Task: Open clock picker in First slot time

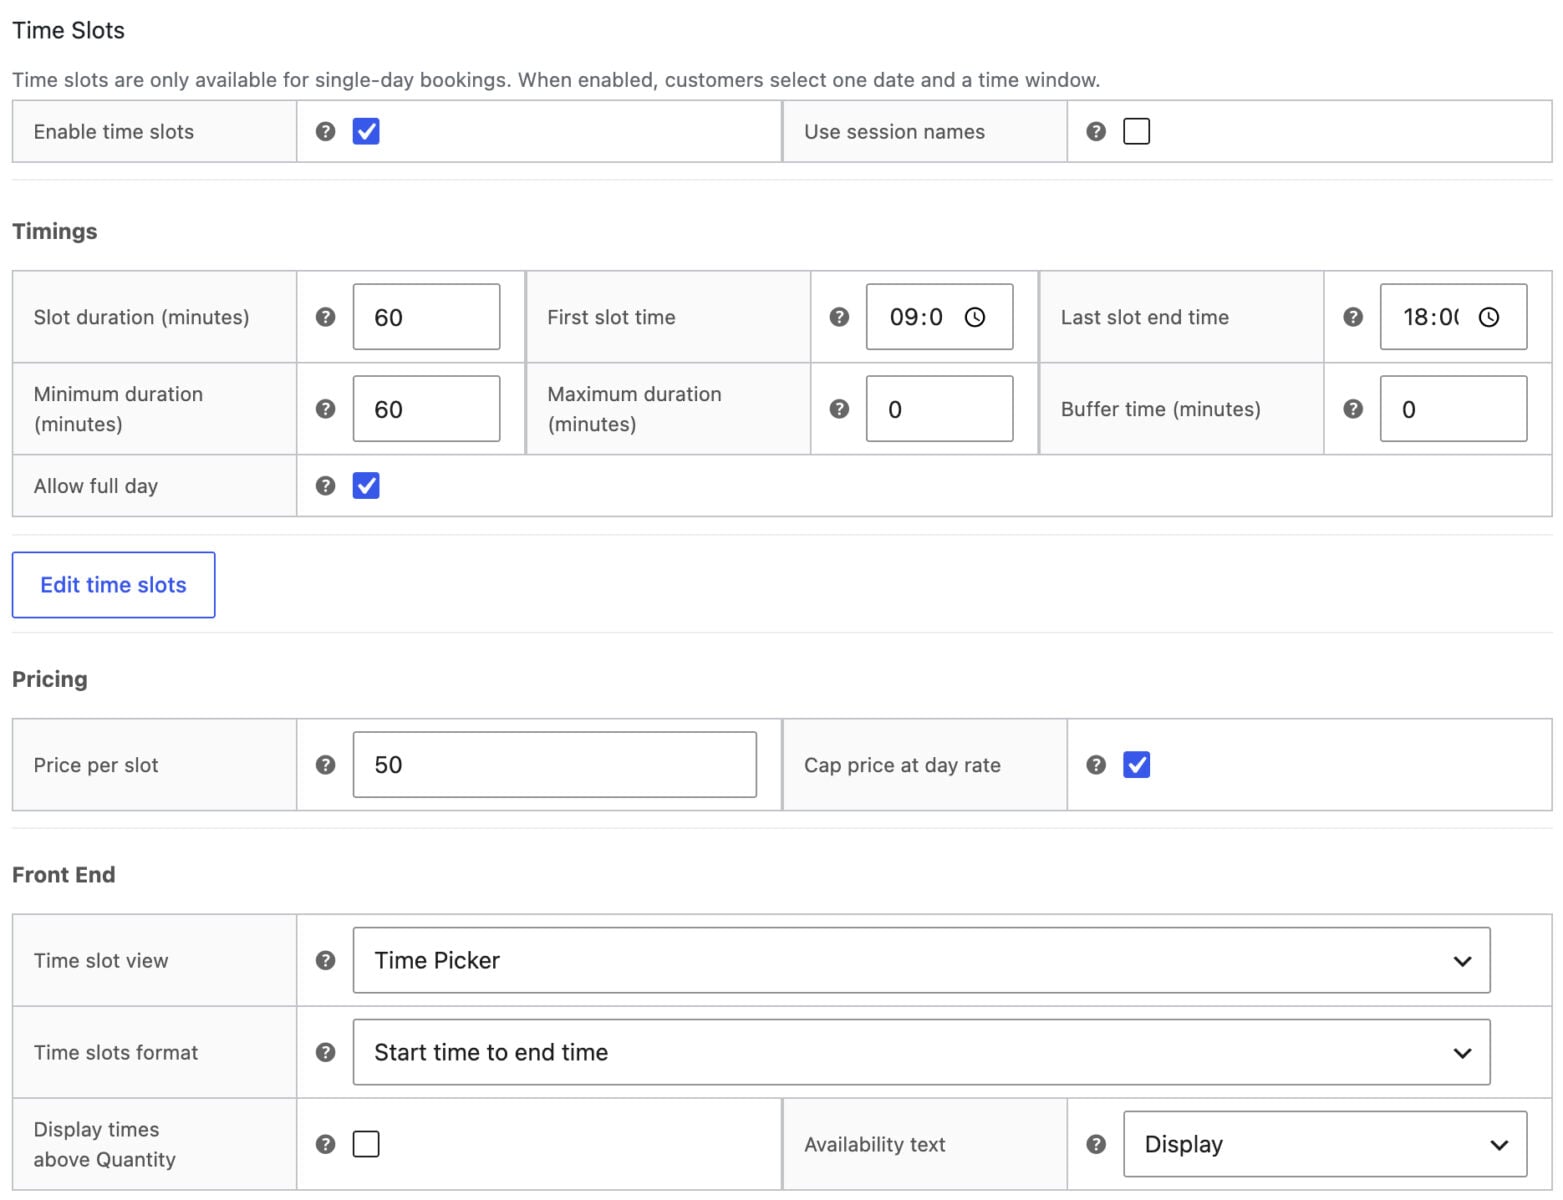Action: tap(975, 317)
